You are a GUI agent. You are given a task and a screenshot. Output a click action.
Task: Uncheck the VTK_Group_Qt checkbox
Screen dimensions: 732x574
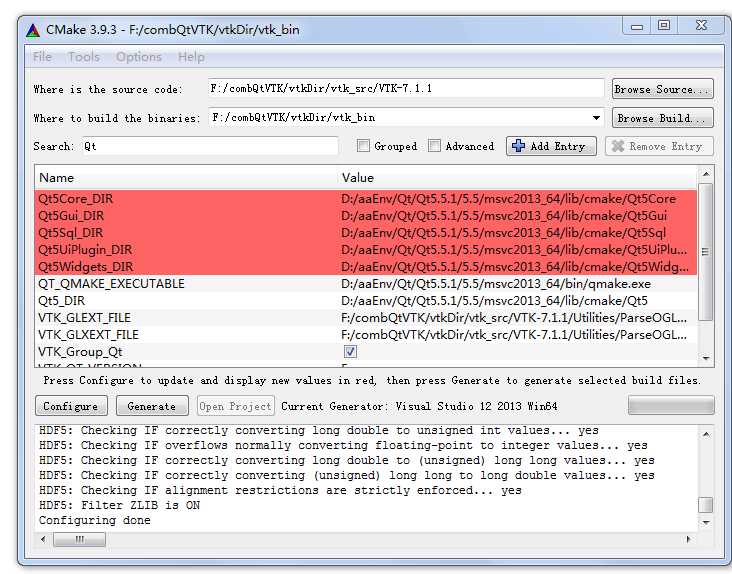350,351
